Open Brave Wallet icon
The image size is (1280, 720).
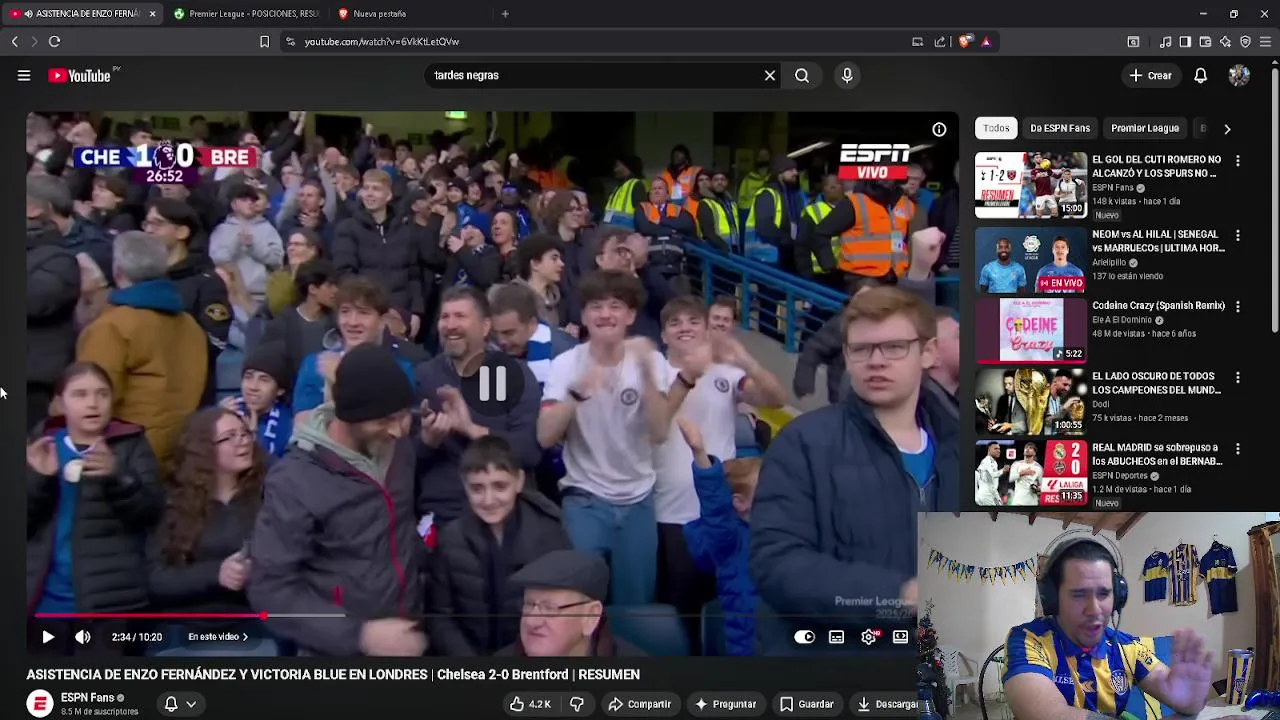(x=1205, y=42)
